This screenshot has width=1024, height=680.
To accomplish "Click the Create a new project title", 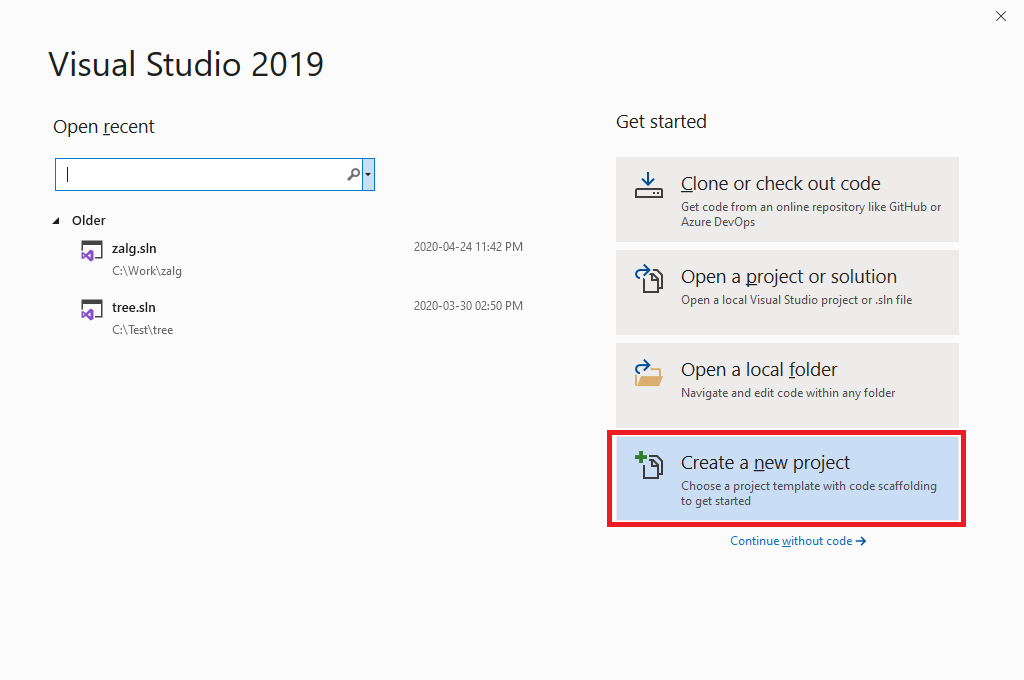I will 765,463.
